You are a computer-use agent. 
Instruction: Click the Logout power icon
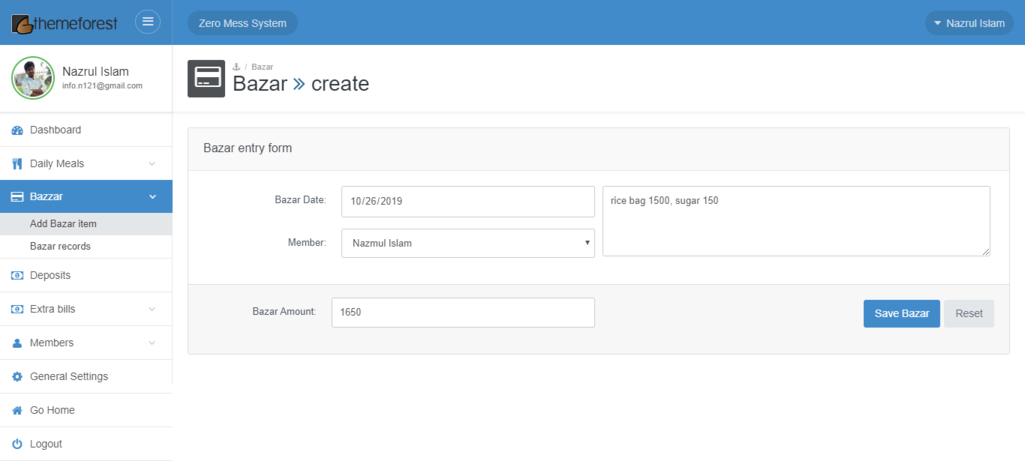coord(17,444)
